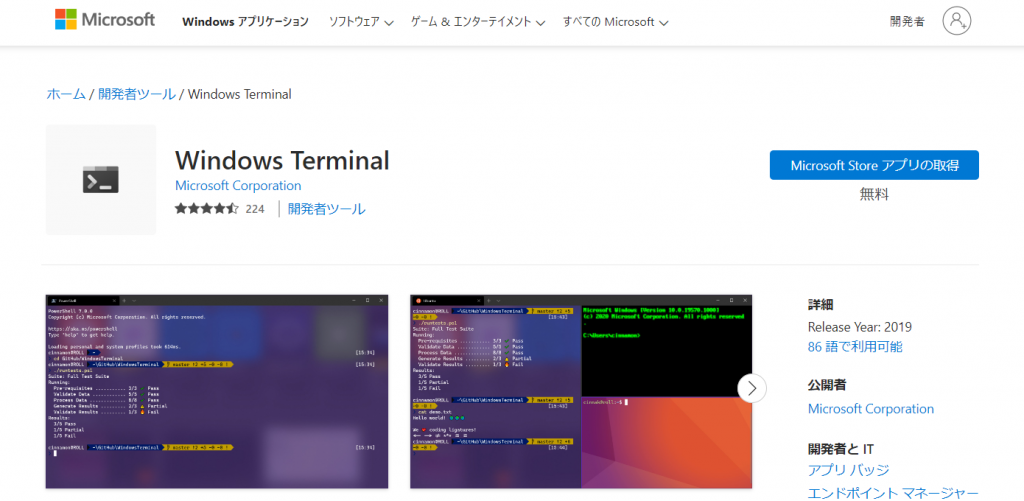The width and height of the screenshot is (1024, 501).
Task: Go to ホーム in the breadcrumb
Action: tap(66, 94)
